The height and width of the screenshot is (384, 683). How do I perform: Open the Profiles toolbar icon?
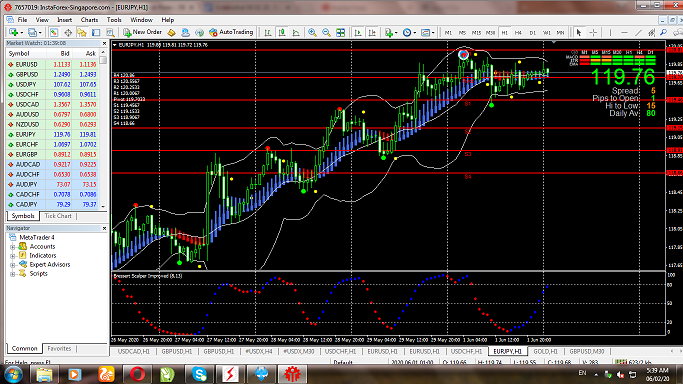[x=32, y=32]
